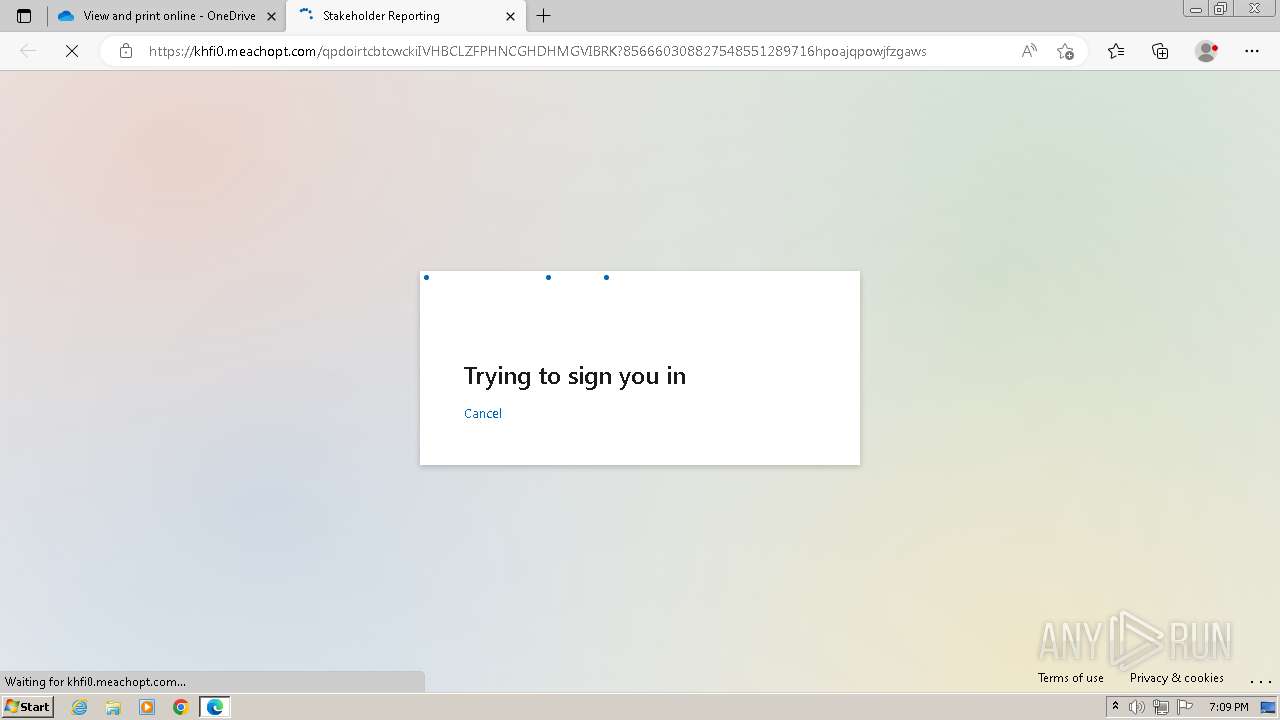Screen dimensions: 1280x720
Task: Open Privacy & cookies link
Action: [1177, 678]
